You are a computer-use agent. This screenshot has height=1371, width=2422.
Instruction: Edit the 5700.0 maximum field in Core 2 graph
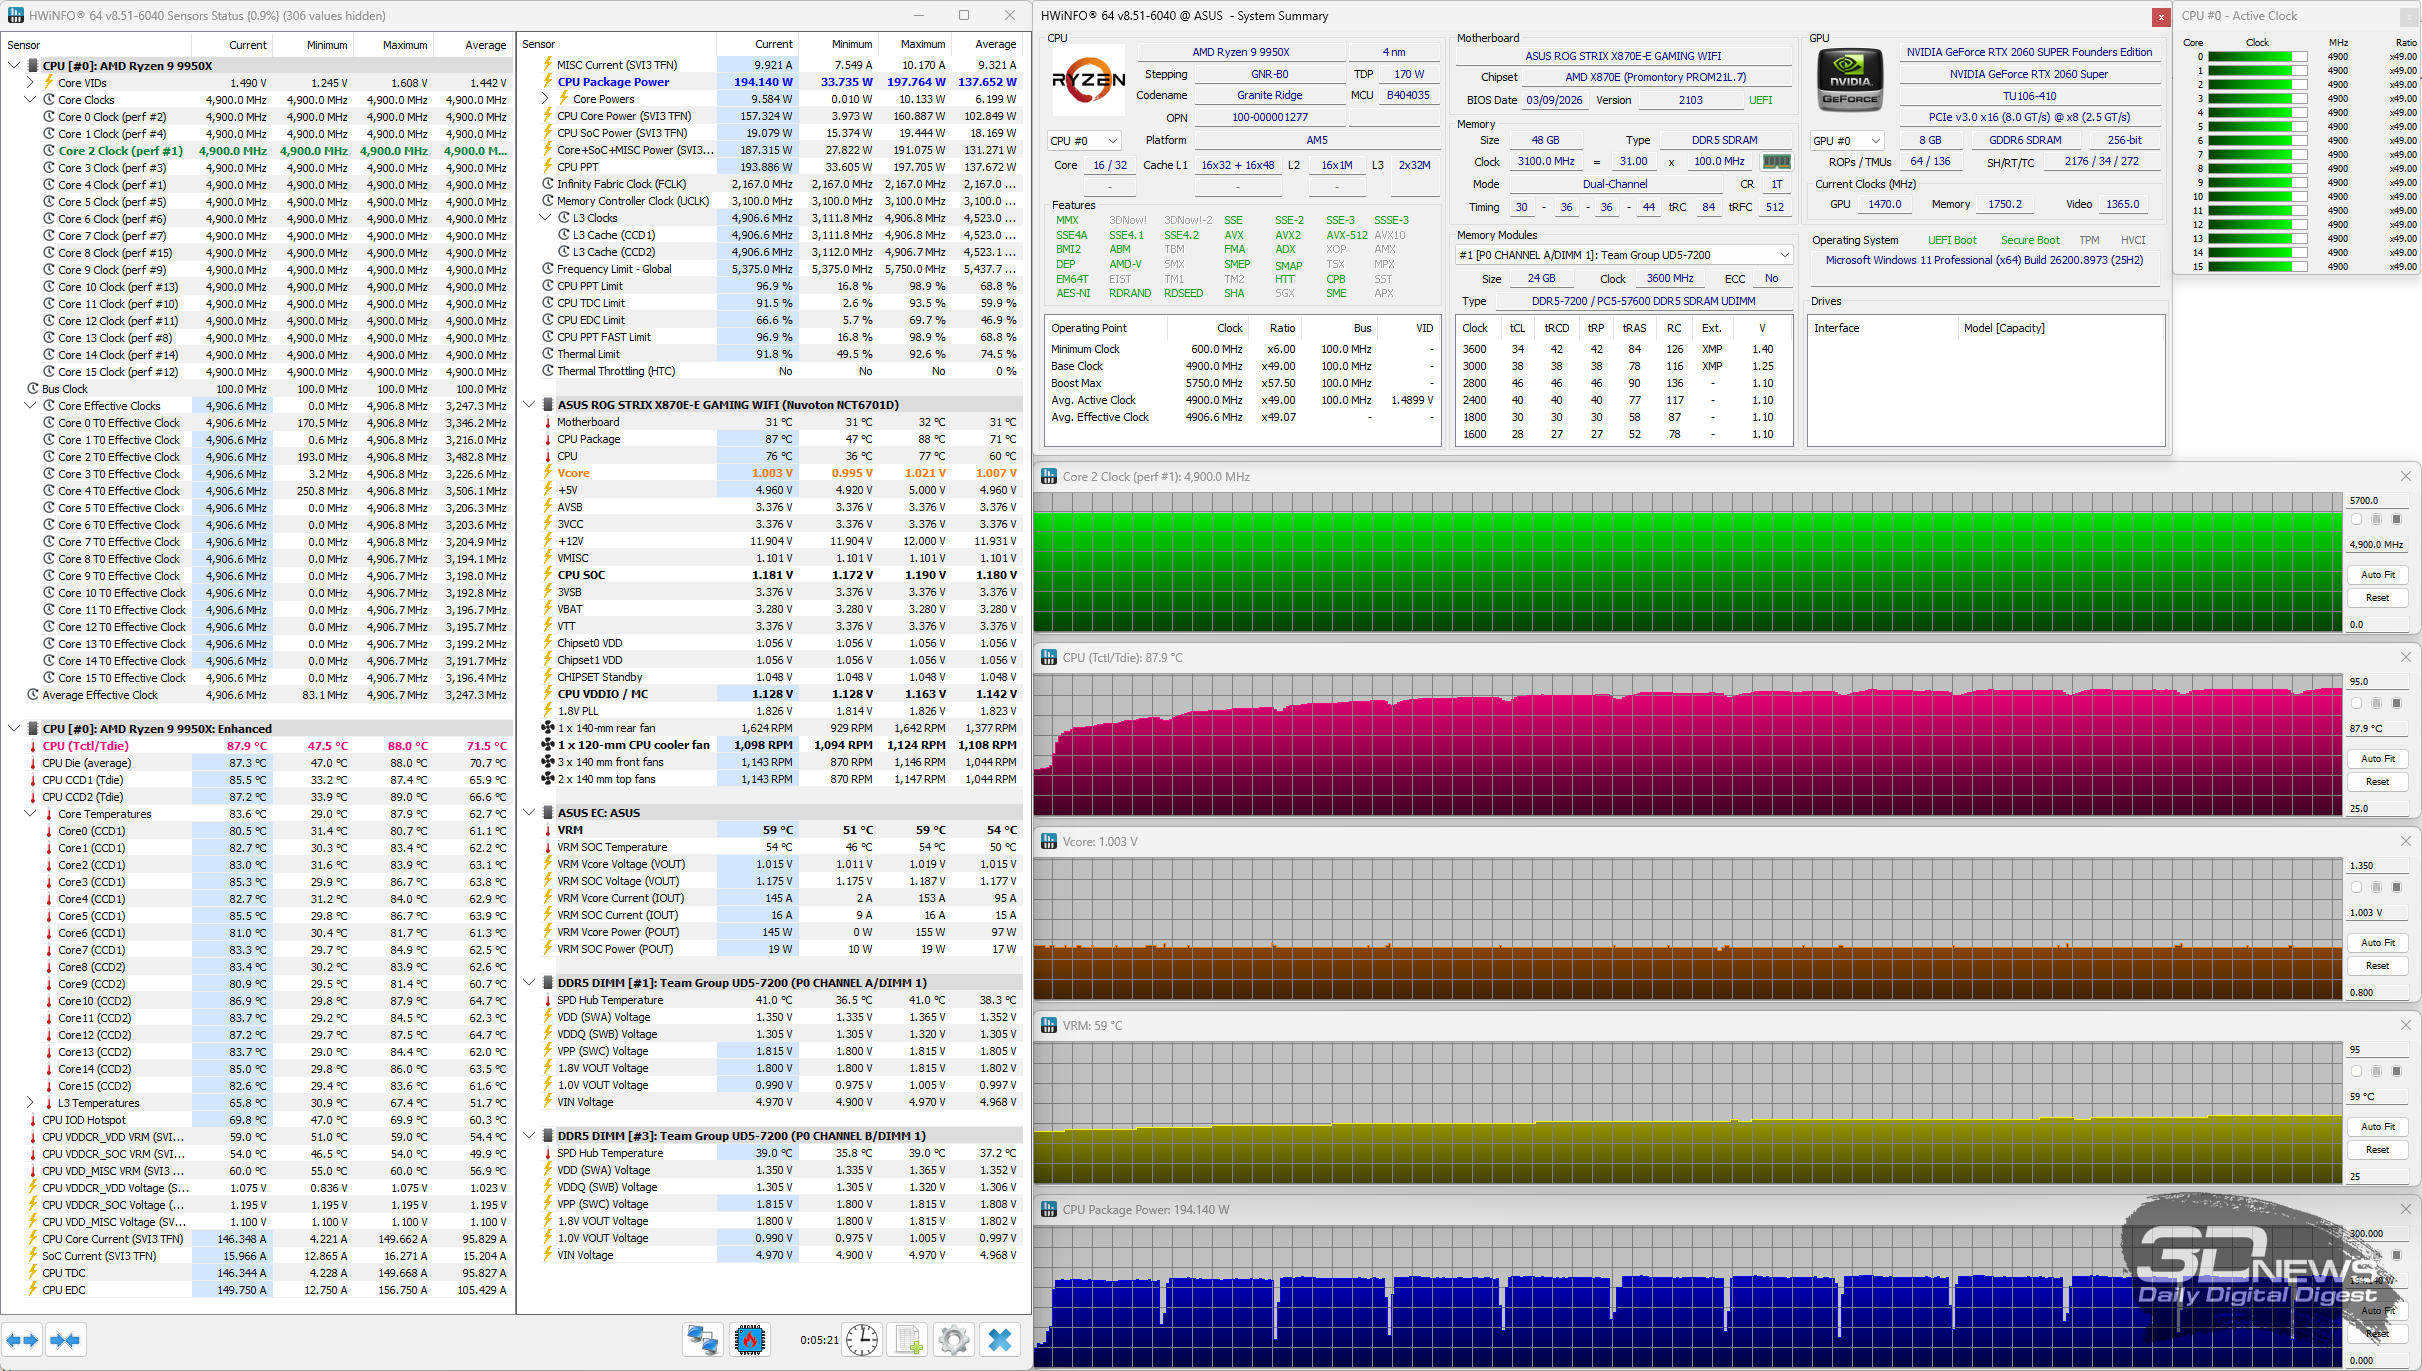[2377, 501]
